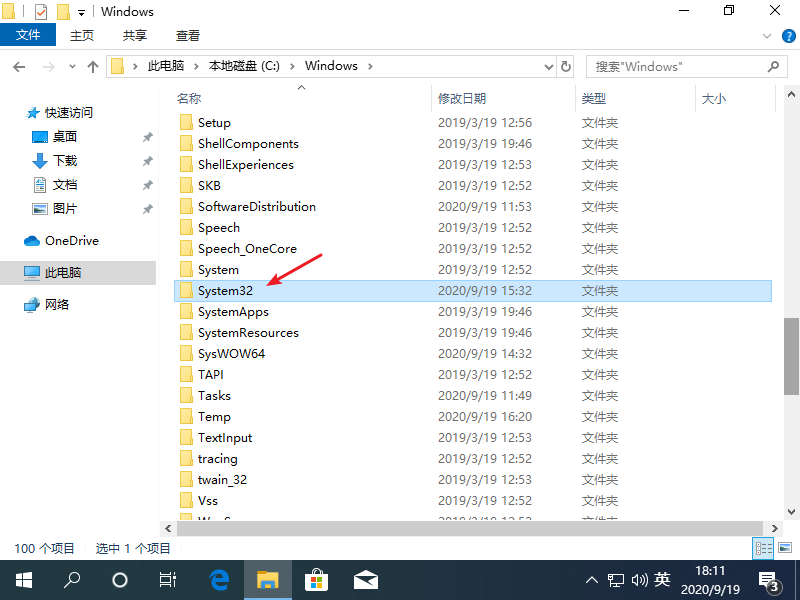This screenshot has height=600, width=800.
Task: Select 文档 in the navigation pane
Action: pos(64,185)
